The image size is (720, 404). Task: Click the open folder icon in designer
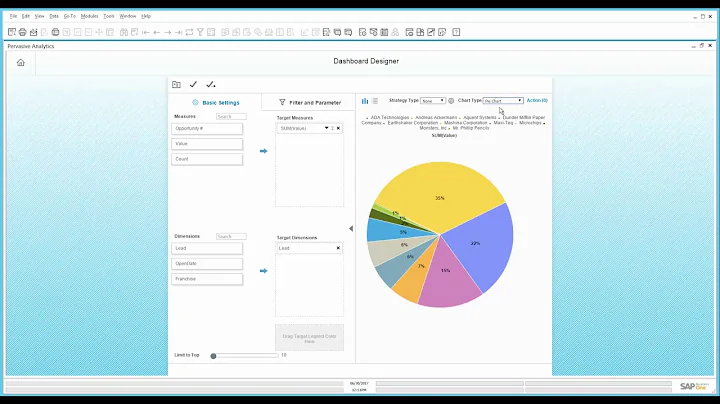[176, 84]
